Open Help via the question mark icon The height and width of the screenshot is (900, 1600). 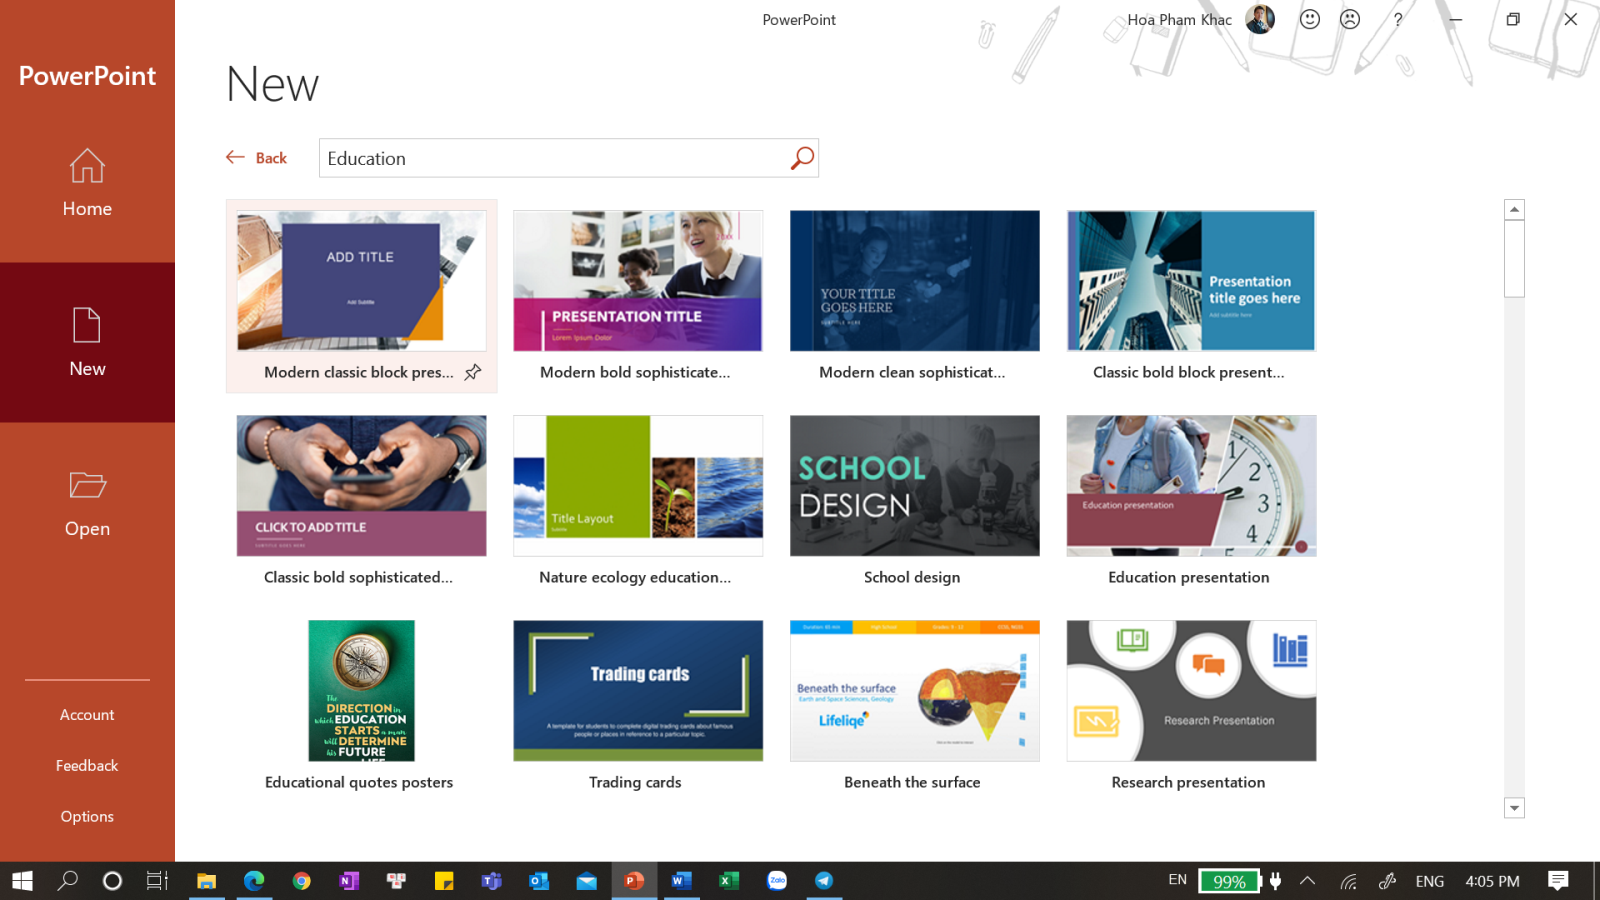[x=1398, y=19]
